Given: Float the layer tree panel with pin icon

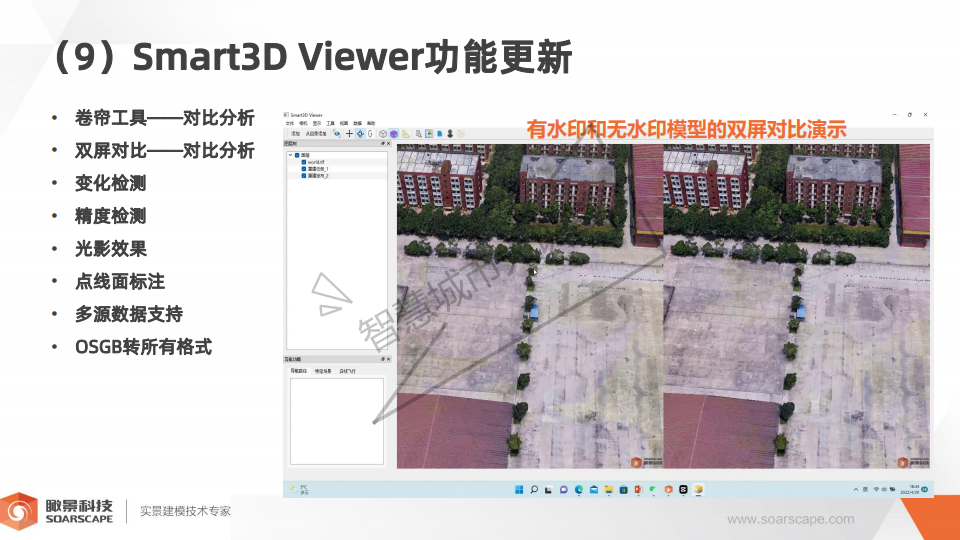Looking at the screenshot, I should tap(383, 143).
